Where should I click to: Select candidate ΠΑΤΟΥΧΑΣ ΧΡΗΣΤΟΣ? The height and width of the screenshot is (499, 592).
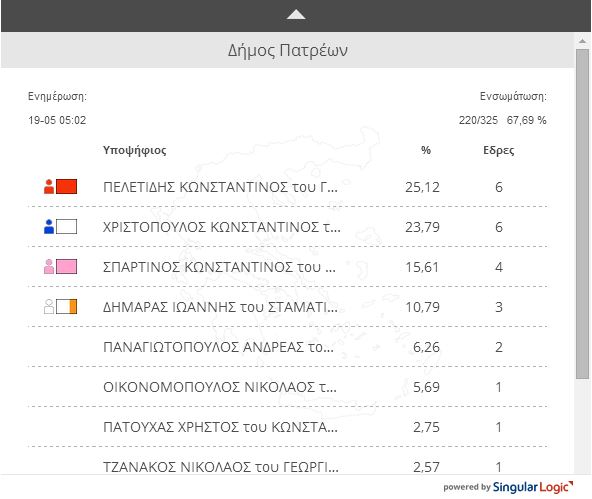220,427
